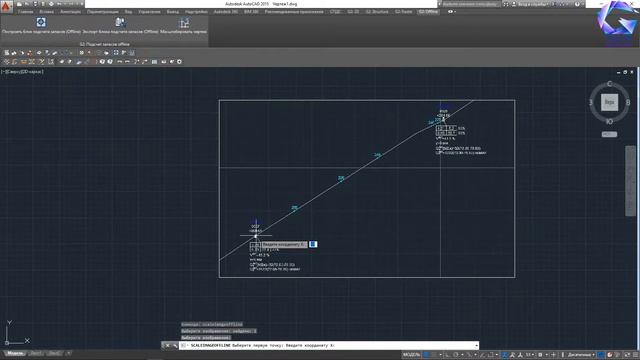The image size is (640, 360).
Task: Click Экспорт блока подсчета запасов (Offline) icon
Action: coord(120,22)
